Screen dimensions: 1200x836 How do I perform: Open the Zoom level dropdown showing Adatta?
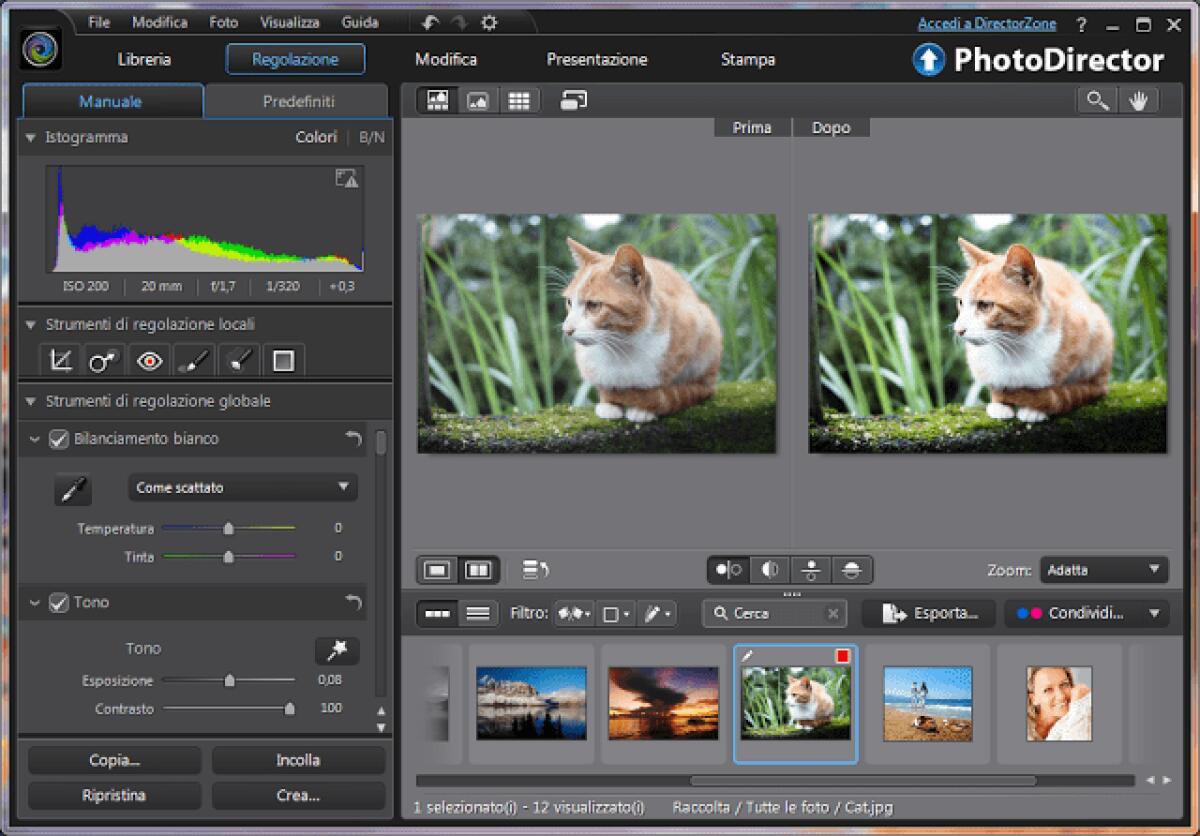[1103, 569]
